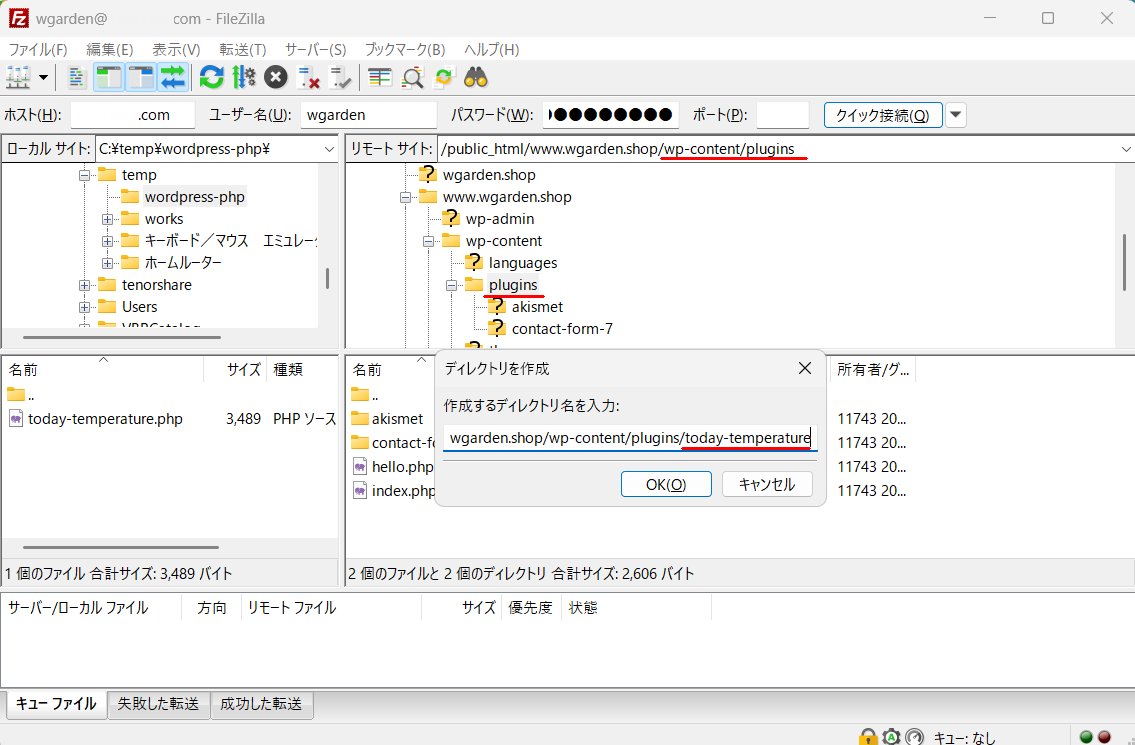This screenshot has width=1135, height=745.
Task: Open Quickconnect history dropdown arrow
Action: 956,115
